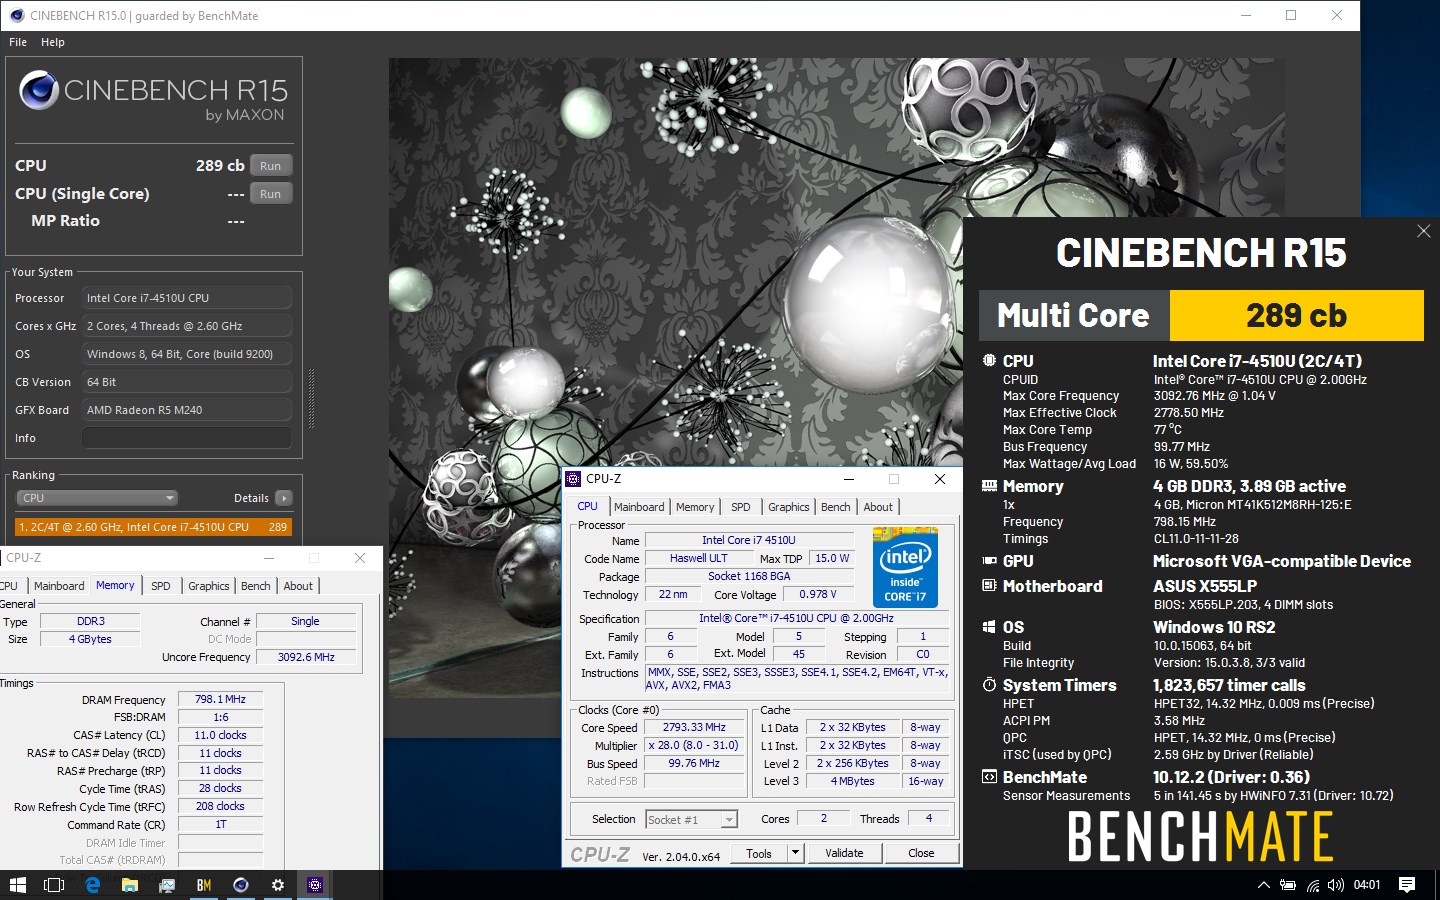This screenshot has height=900, width=1440.
Task: Switch to SPD tab in center CPU-Z window
Action: (741, 507)
